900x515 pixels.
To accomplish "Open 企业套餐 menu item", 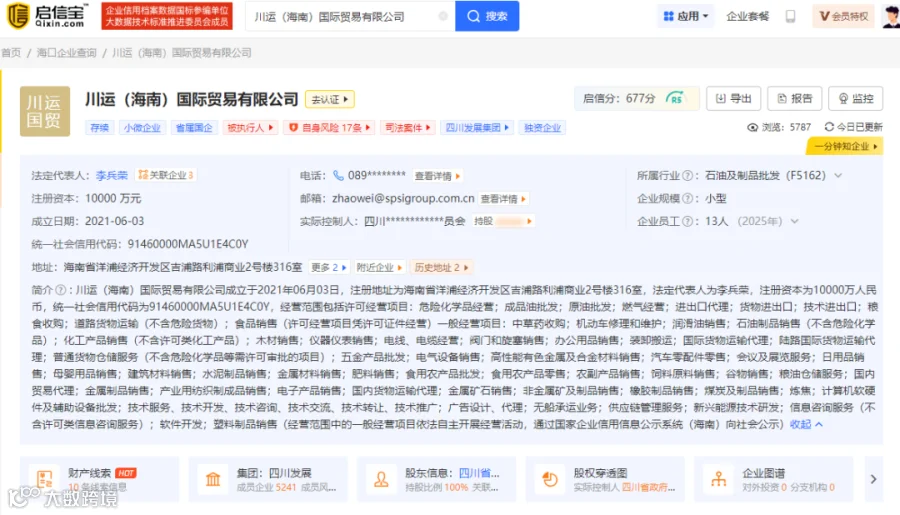I will [747, 16].
